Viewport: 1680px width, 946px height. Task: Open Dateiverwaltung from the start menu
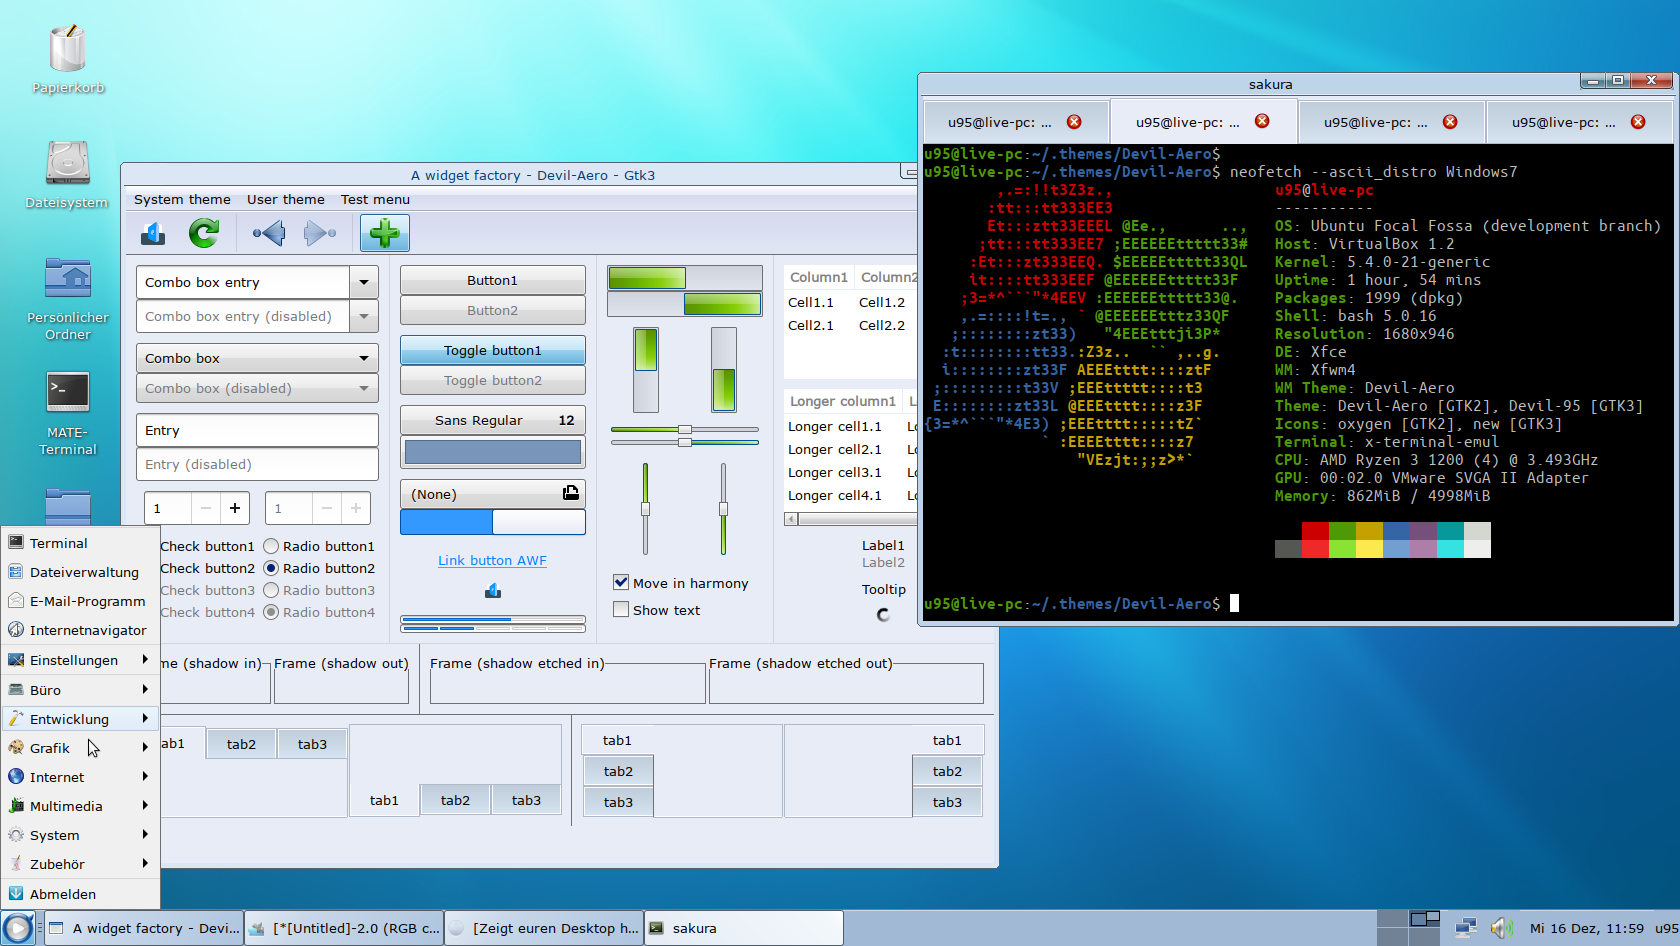(x=80, y=572)
